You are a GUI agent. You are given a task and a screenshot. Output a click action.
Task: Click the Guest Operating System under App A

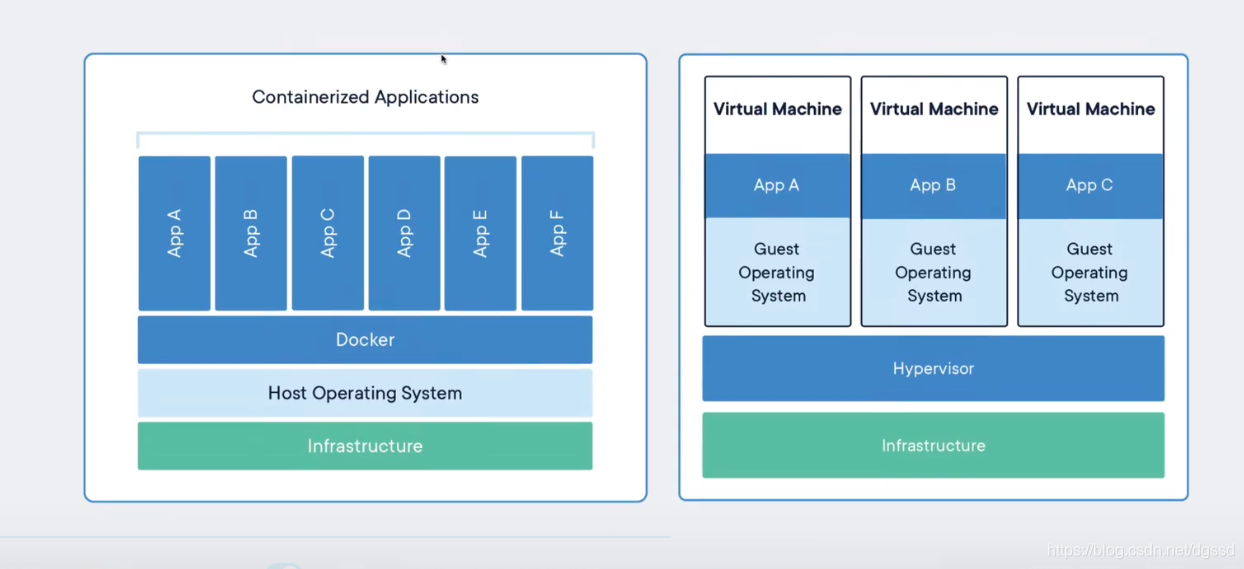pyautogui.click(x=777, y=272)
